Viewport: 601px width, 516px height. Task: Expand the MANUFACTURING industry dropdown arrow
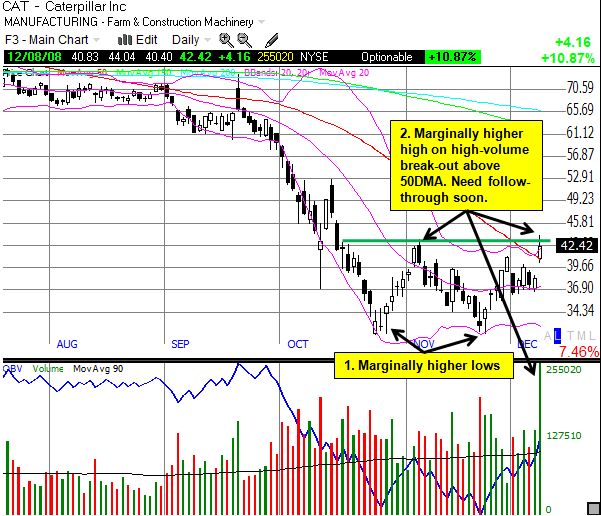tap(261, 22)
